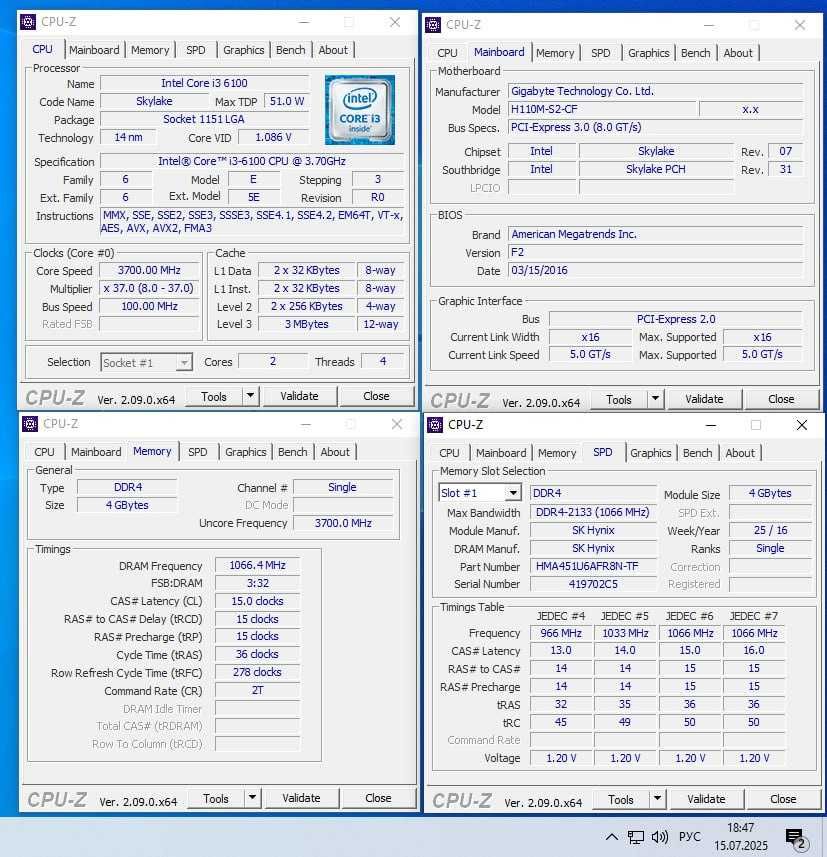Select Week/Year value '25 / 16'

point(770,530)
